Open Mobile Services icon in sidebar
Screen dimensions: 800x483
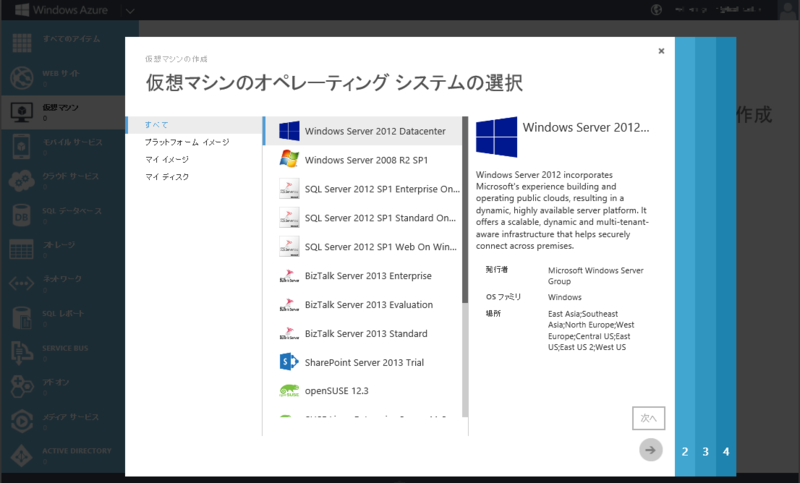point(22,146)
